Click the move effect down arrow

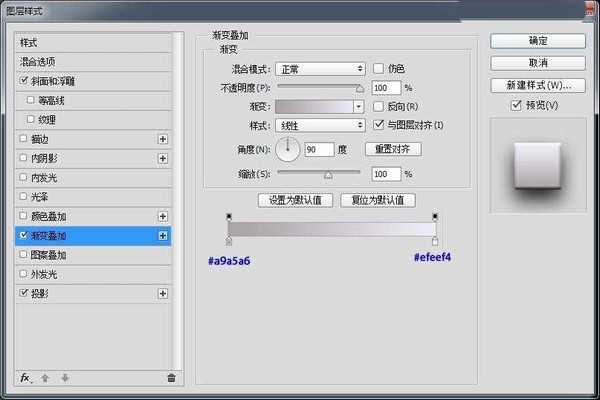point(64,378)
